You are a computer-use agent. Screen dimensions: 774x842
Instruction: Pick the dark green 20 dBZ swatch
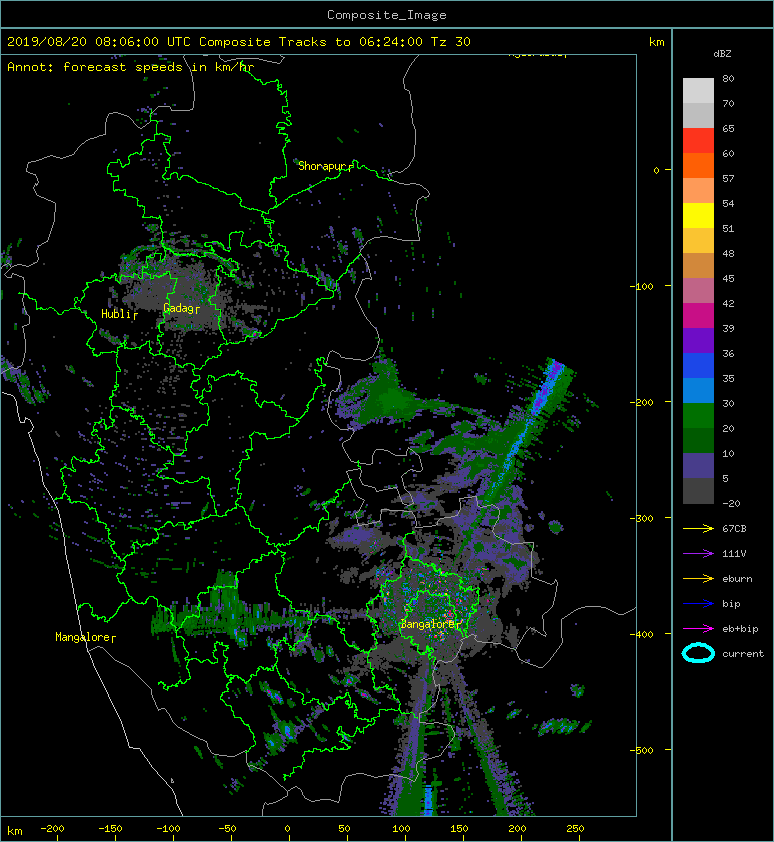(698, 440)
